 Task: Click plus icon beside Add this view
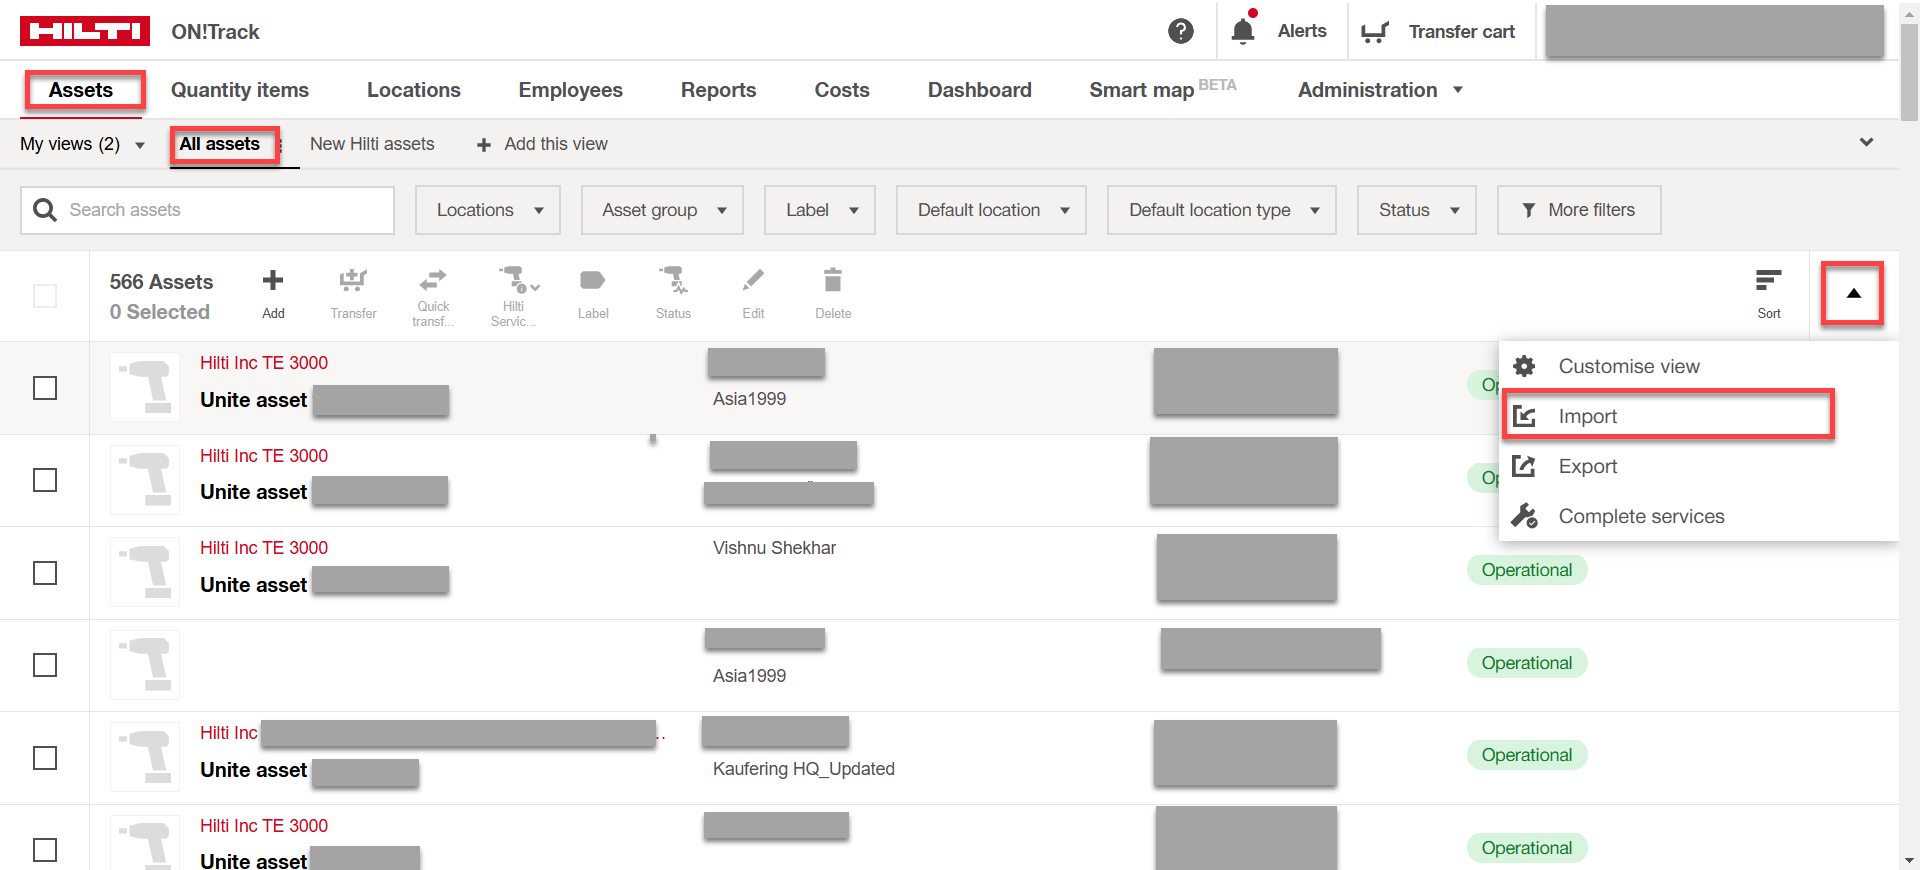[484, 145]
